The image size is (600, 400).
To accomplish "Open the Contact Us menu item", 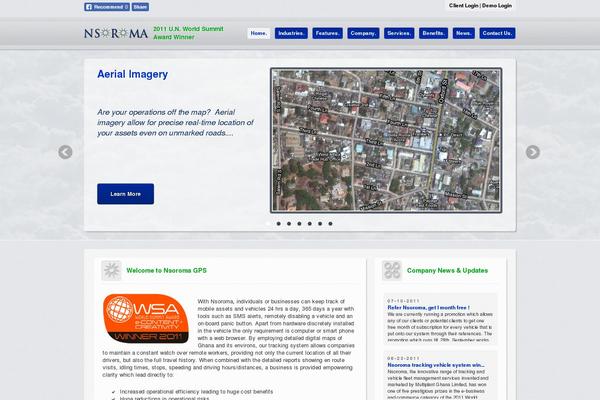I will point(497,33).
